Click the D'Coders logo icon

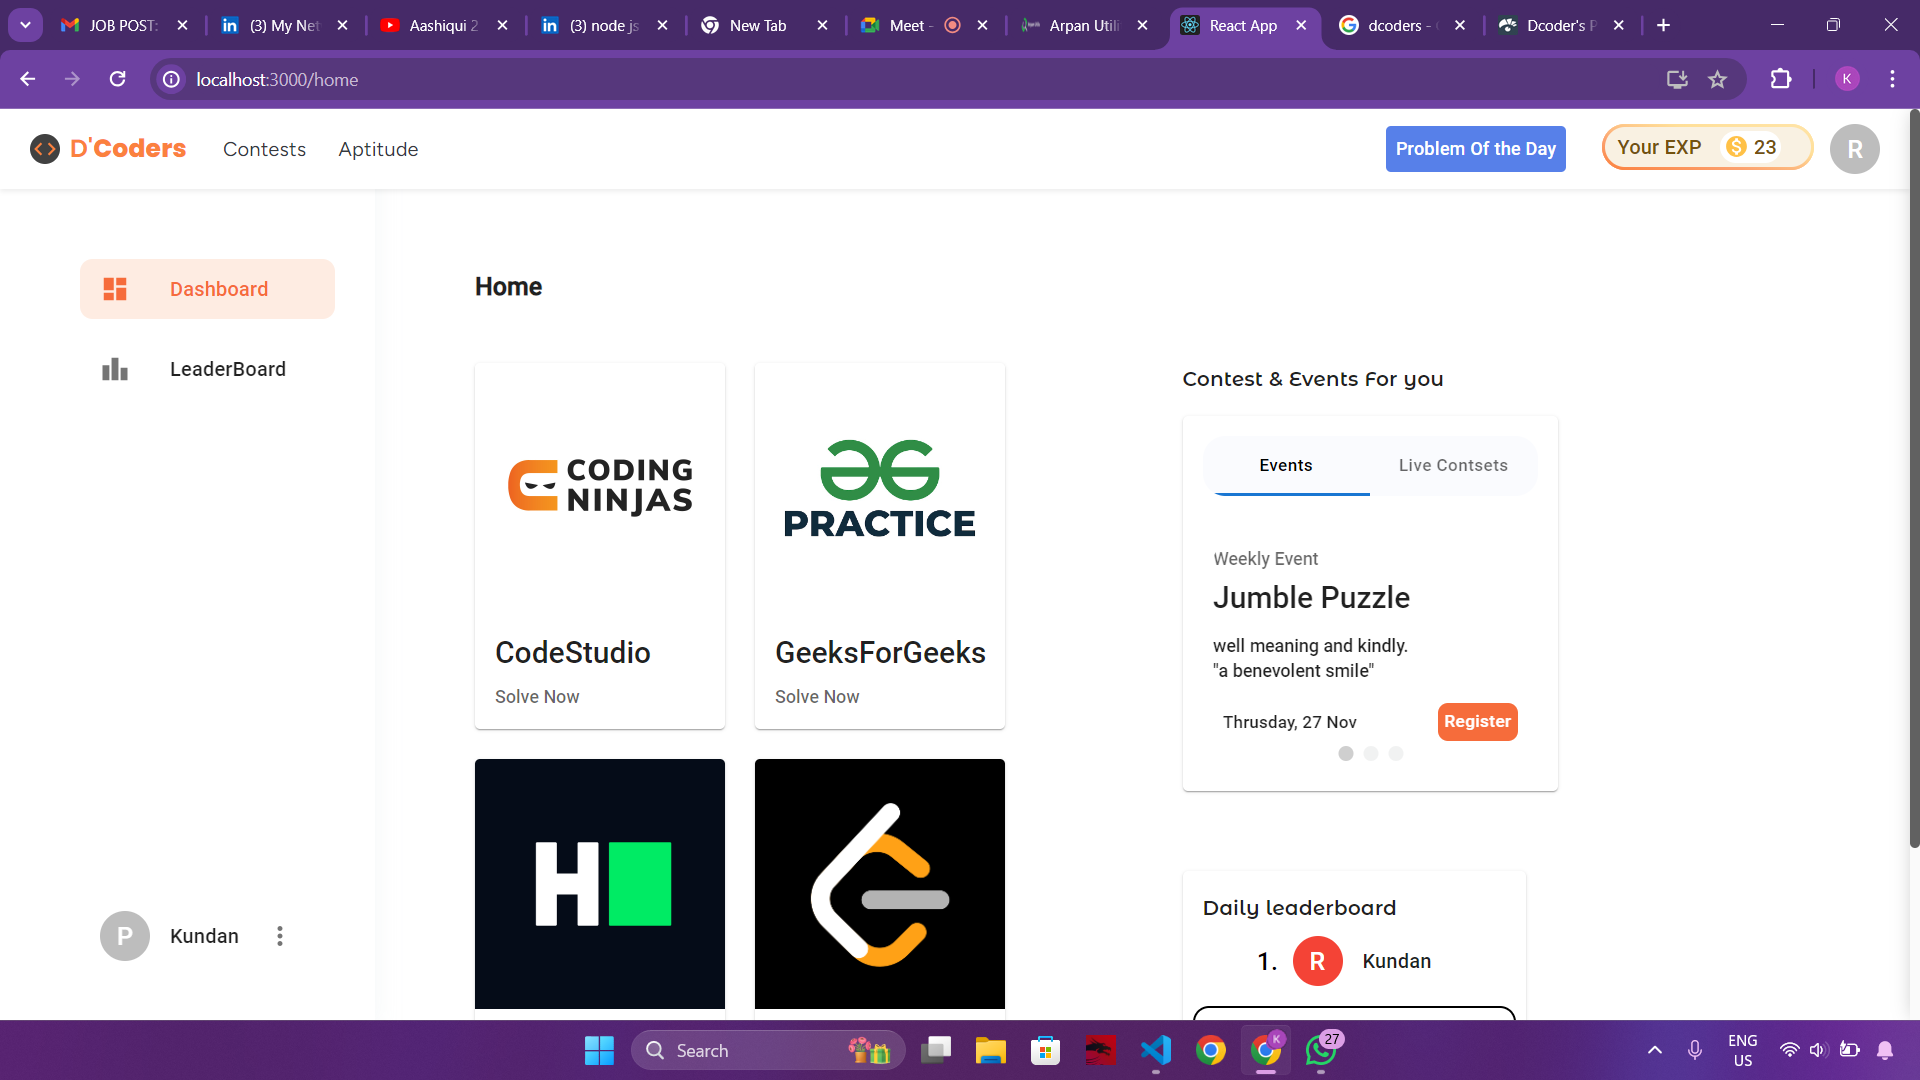(45, 149)
